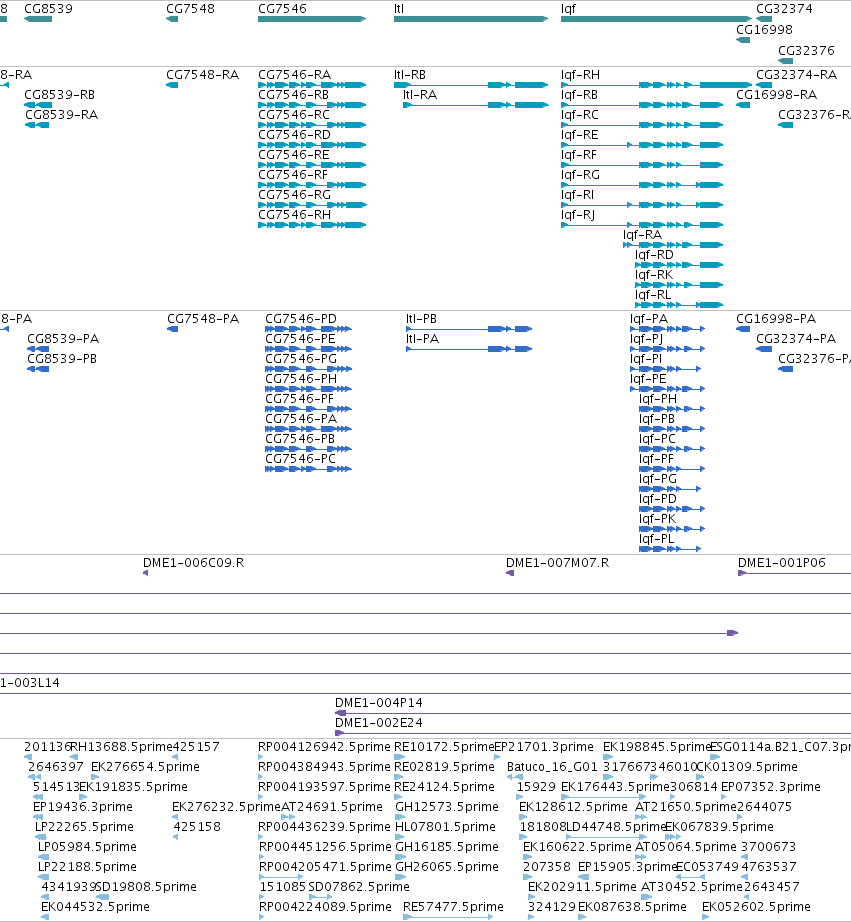The image size is (851, 922).
Task: Click protein CG7548-PA
Action: (203, 319)
